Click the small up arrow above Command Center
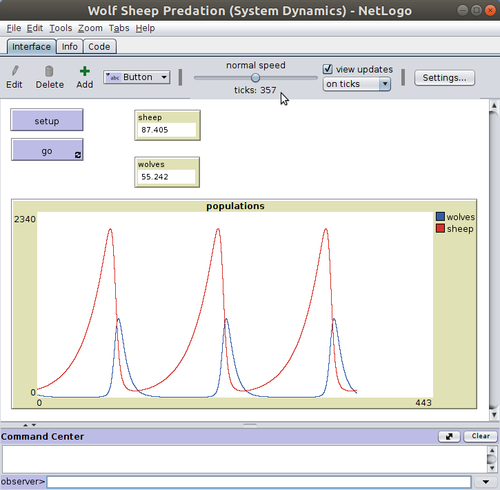 coord(25,425)
